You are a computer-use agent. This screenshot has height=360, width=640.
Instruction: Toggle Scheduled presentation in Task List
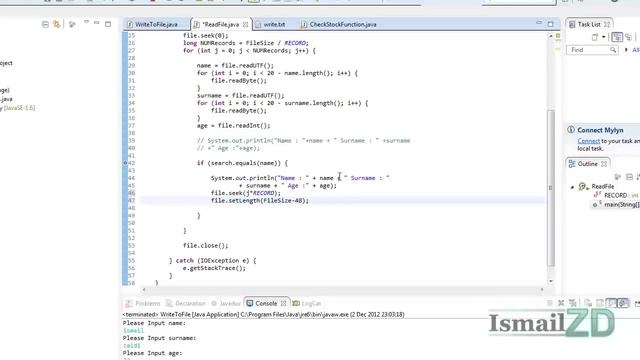tap(628, 37)
